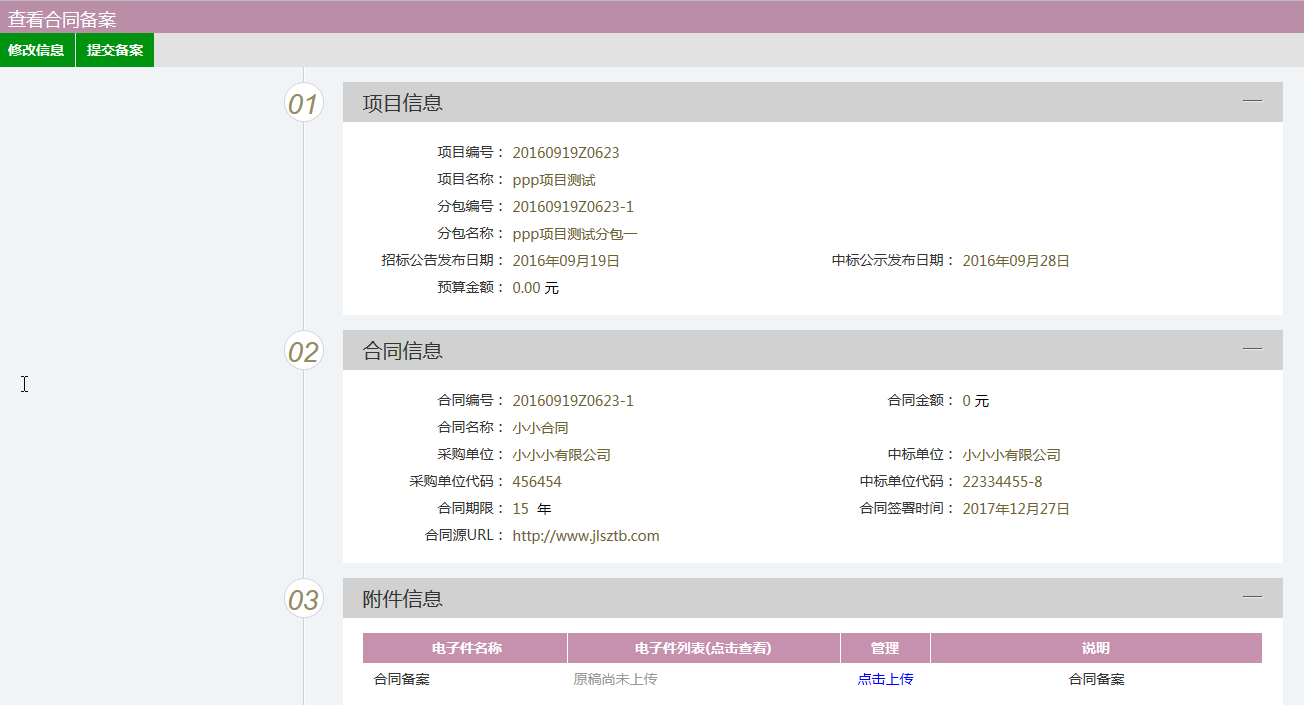Click the contract source URL http://www.jlsztb.com
Screen dimensions: 1304x705
[586, 536]
